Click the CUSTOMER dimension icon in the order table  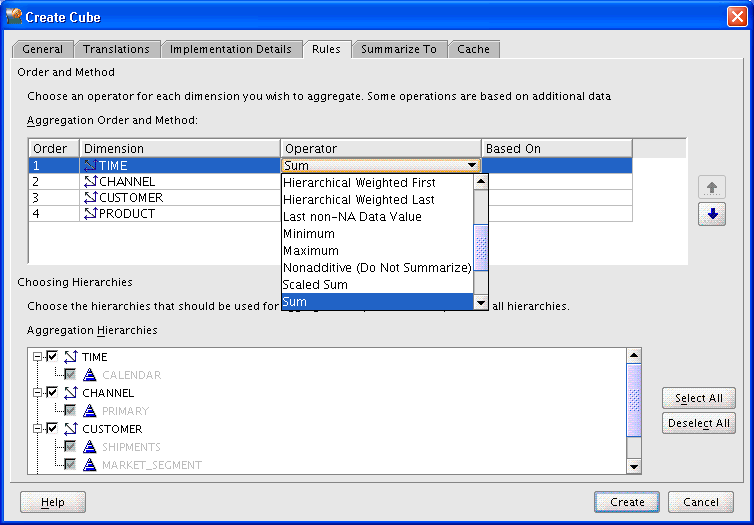pyautogui.click(x=90, y=198)
